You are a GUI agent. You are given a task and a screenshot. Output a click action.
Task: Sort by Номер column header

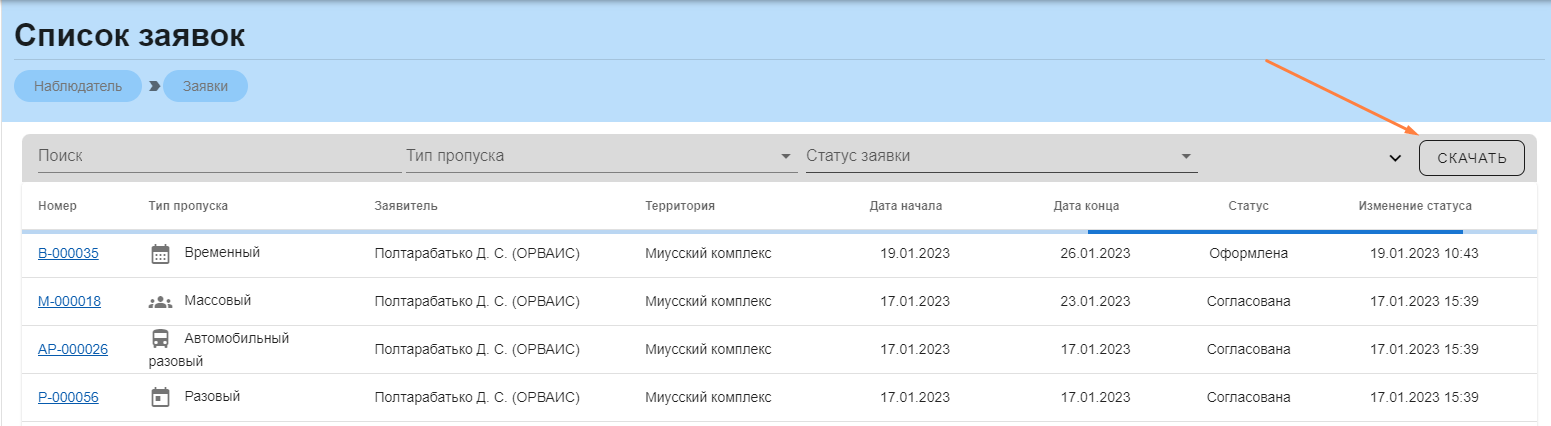(58, 206)
